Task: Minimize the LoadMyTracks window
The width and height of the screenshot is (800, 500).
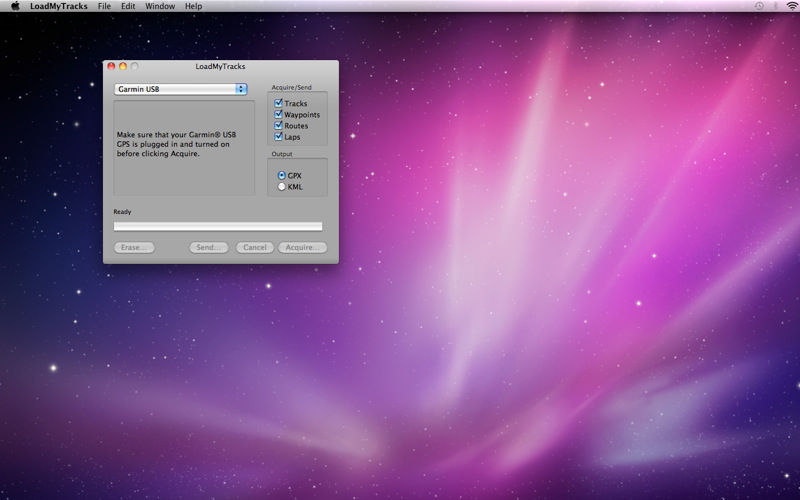Action: coord(123,66)
